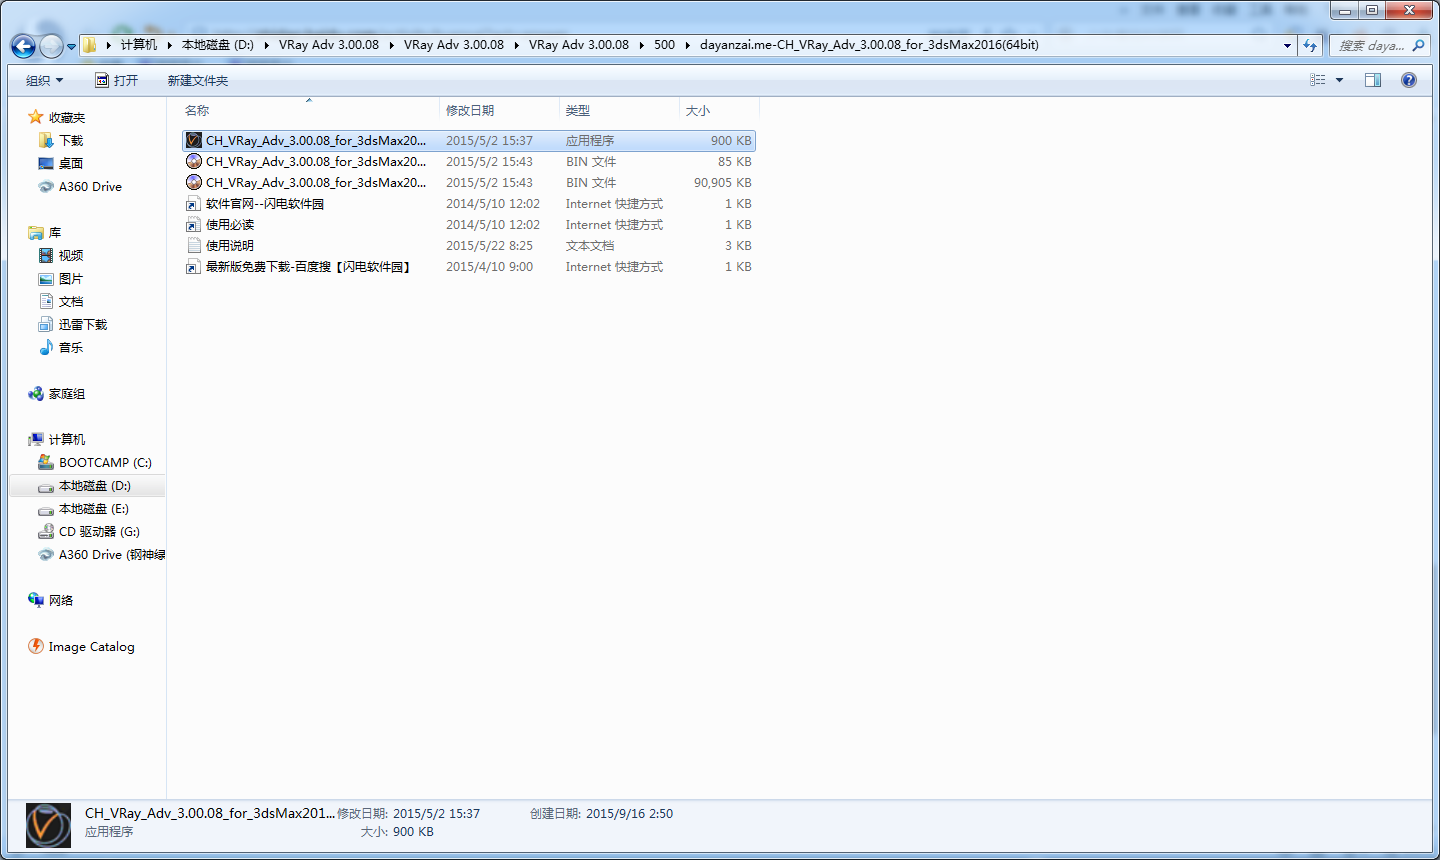Click date cell 2015/5/22 8:25

[489, 246]
